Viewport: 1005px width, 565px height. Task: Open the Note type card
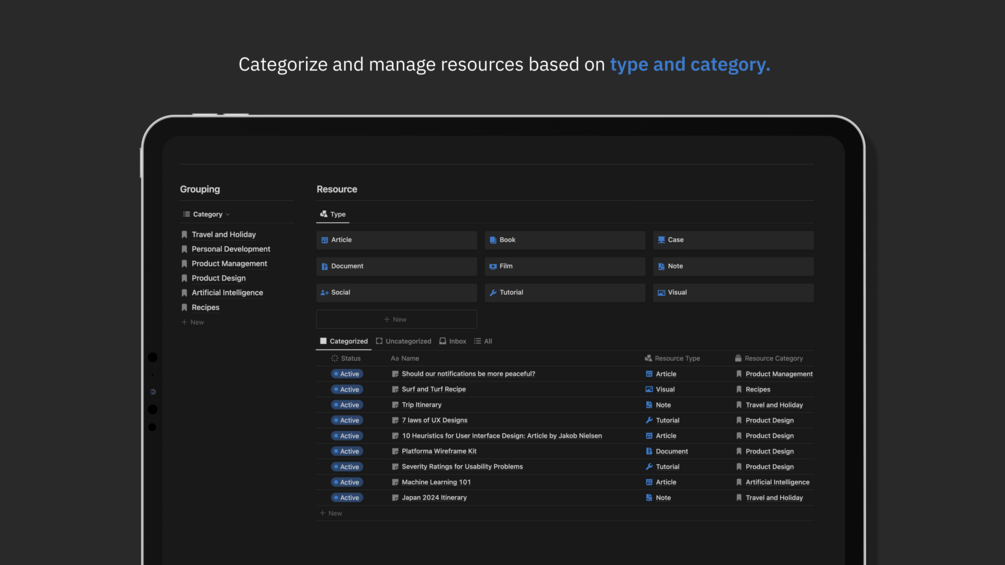733,266
